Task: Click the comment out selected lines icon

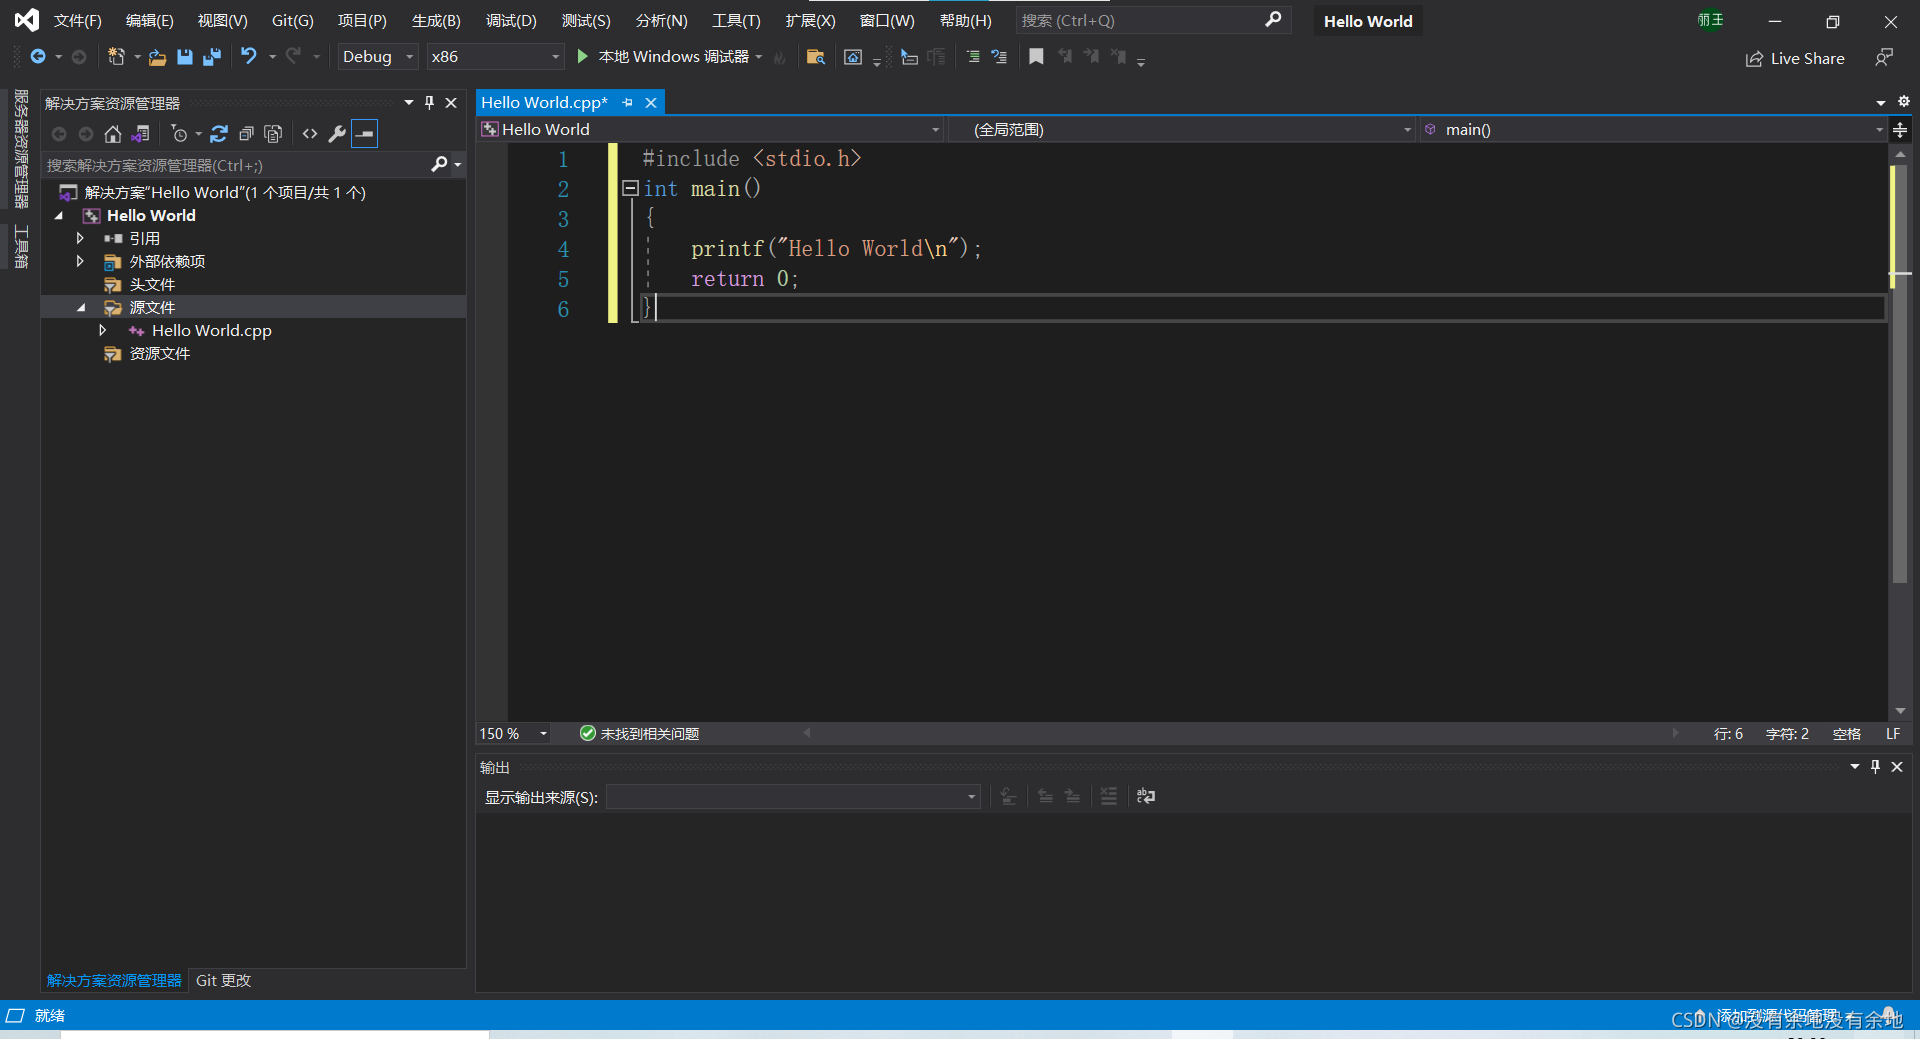Action: coord(972,57)
